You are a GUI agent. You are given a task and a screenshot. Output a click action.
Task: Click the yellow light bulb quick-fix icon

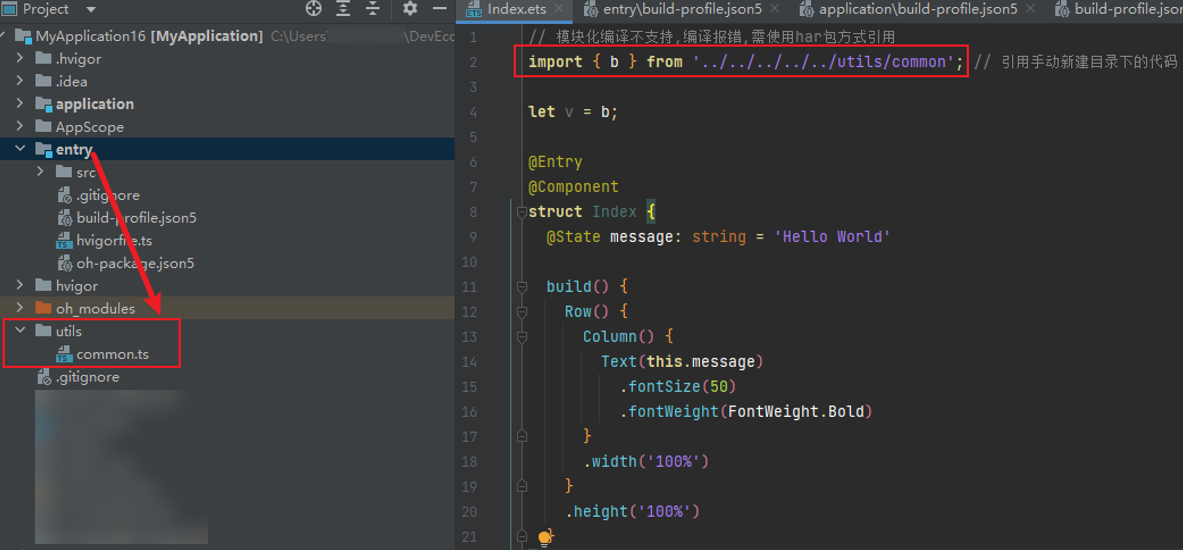coord(545,538)
